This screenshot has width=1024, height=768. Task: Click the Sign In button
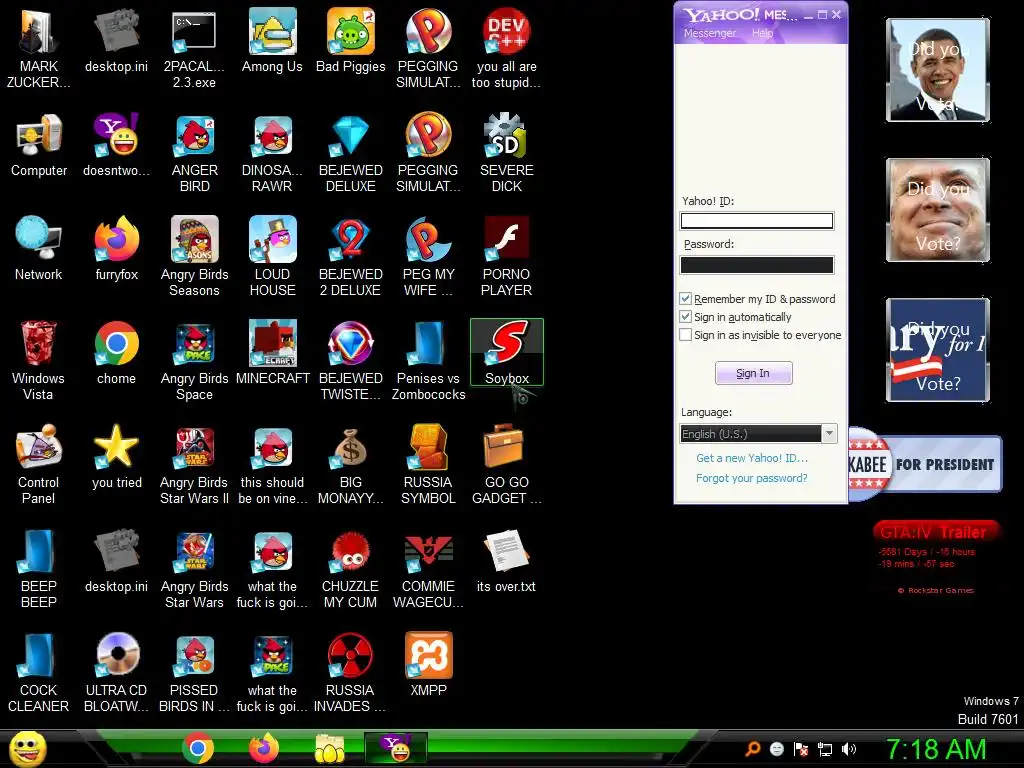point(753,373)
